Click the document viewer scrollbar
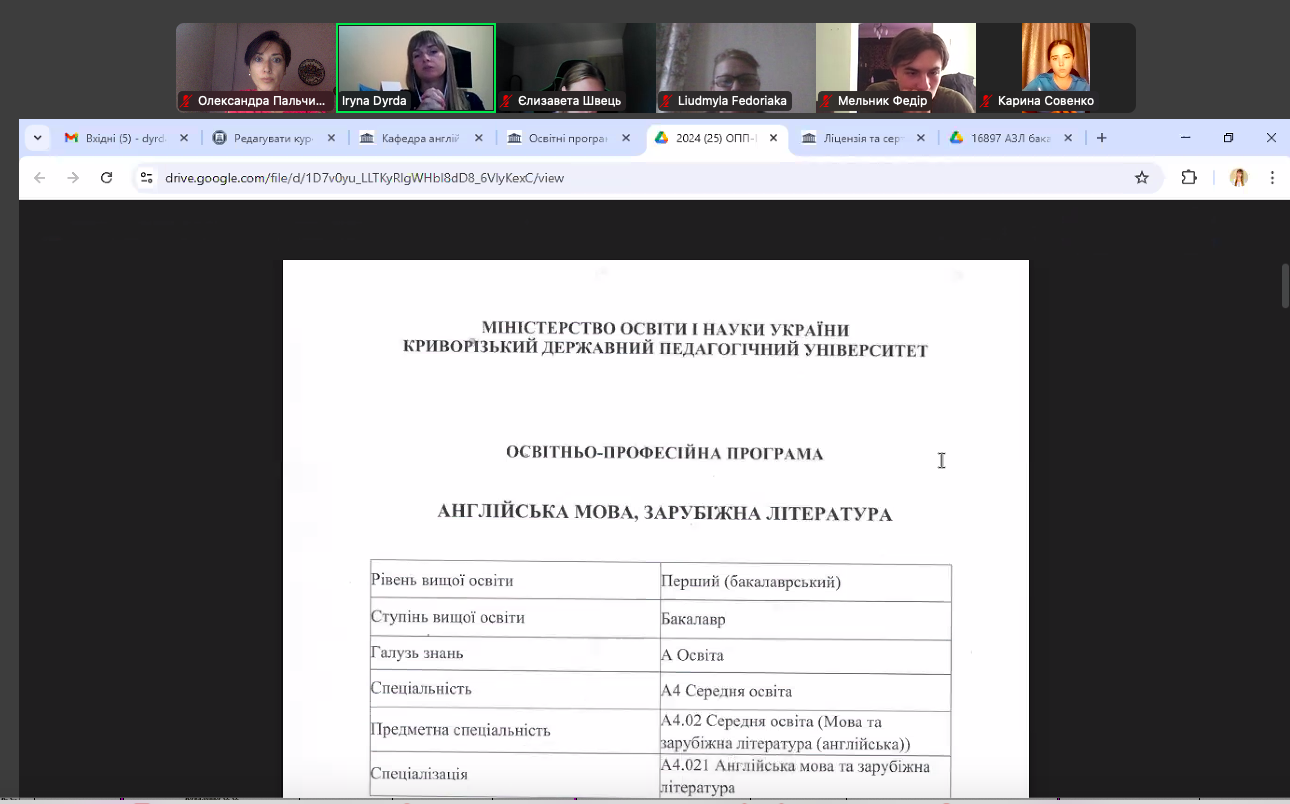 [1285, 286]
